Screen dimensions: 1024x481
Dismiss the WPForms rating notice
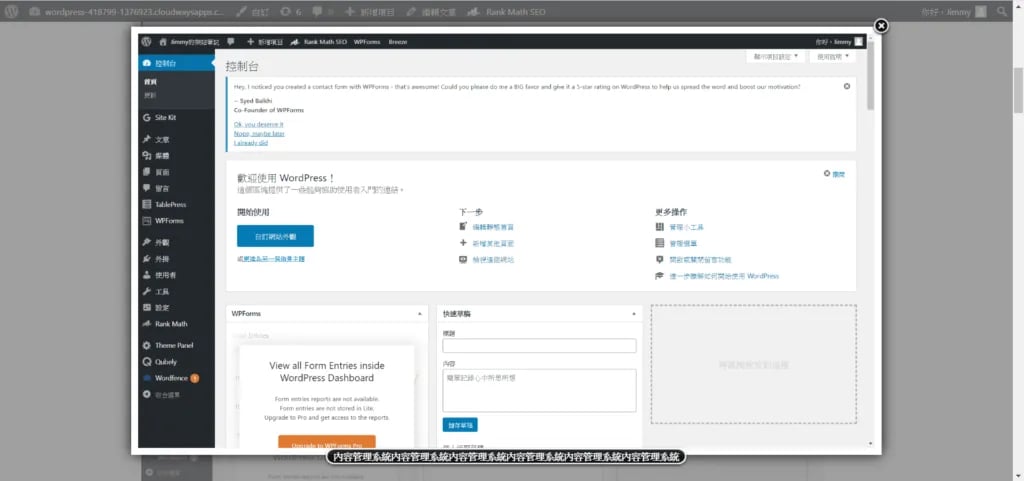click(x=847, y=86)
